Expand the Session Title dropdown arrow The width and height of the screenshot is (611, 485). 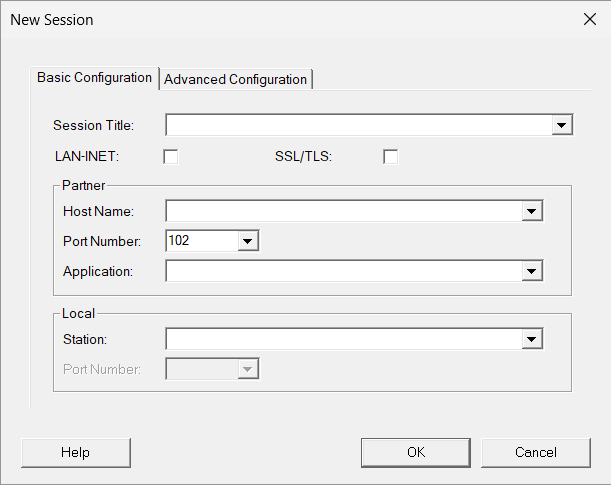pyautogui.click(x=562, y=125)
